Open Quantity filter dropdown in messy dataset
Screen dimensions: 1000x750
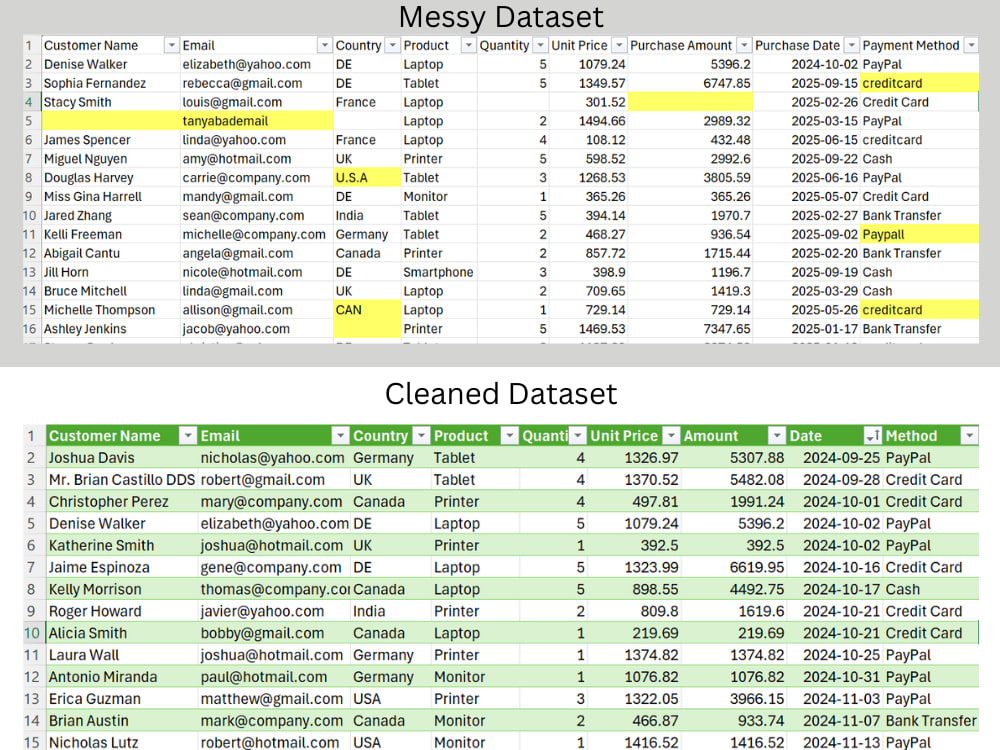(540, 45)
